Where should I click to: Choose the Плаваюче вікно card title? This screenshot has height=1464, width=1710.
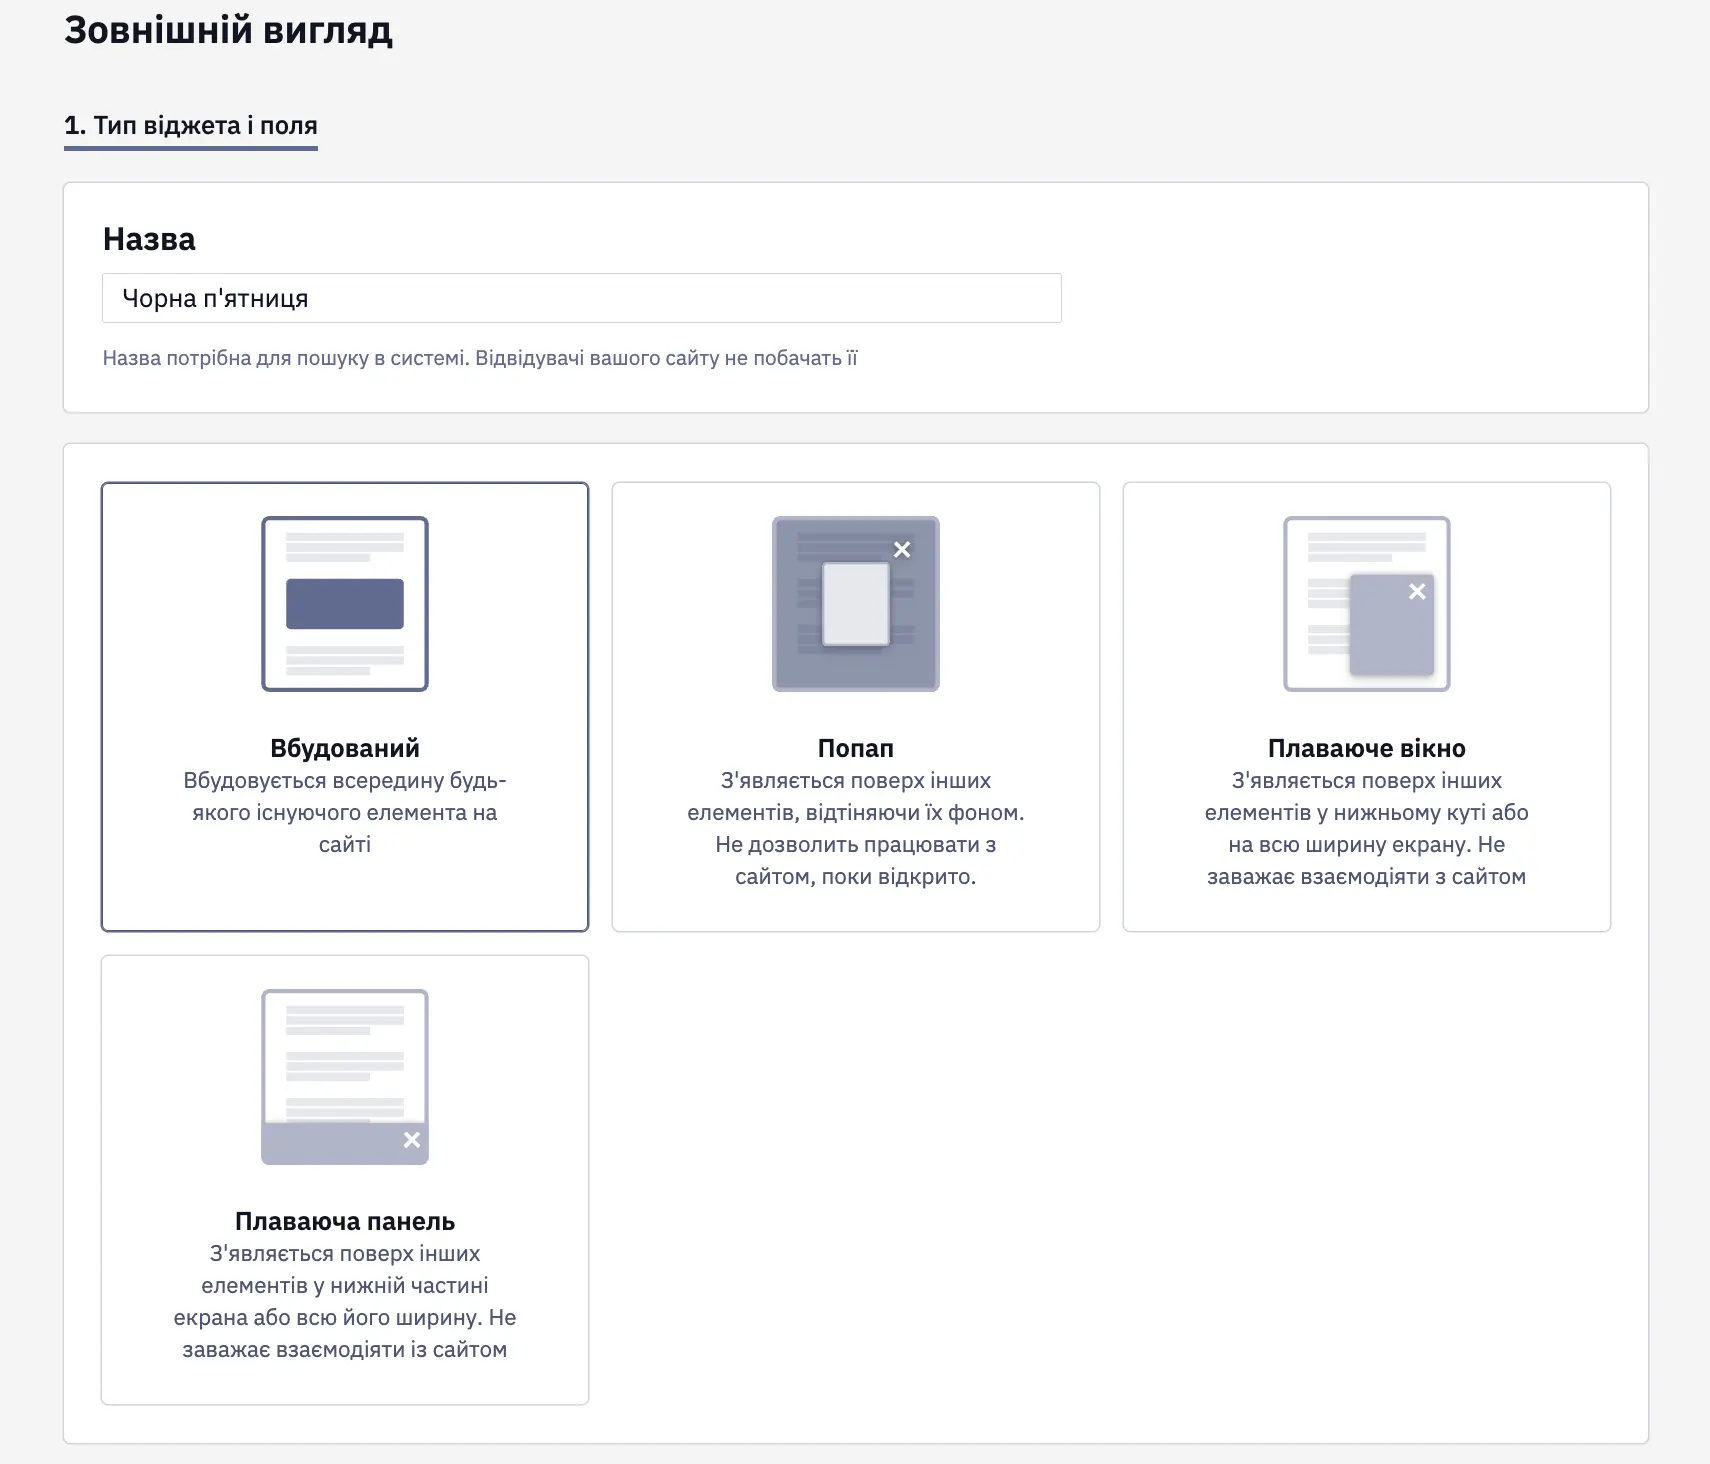tap(1367, 748)
